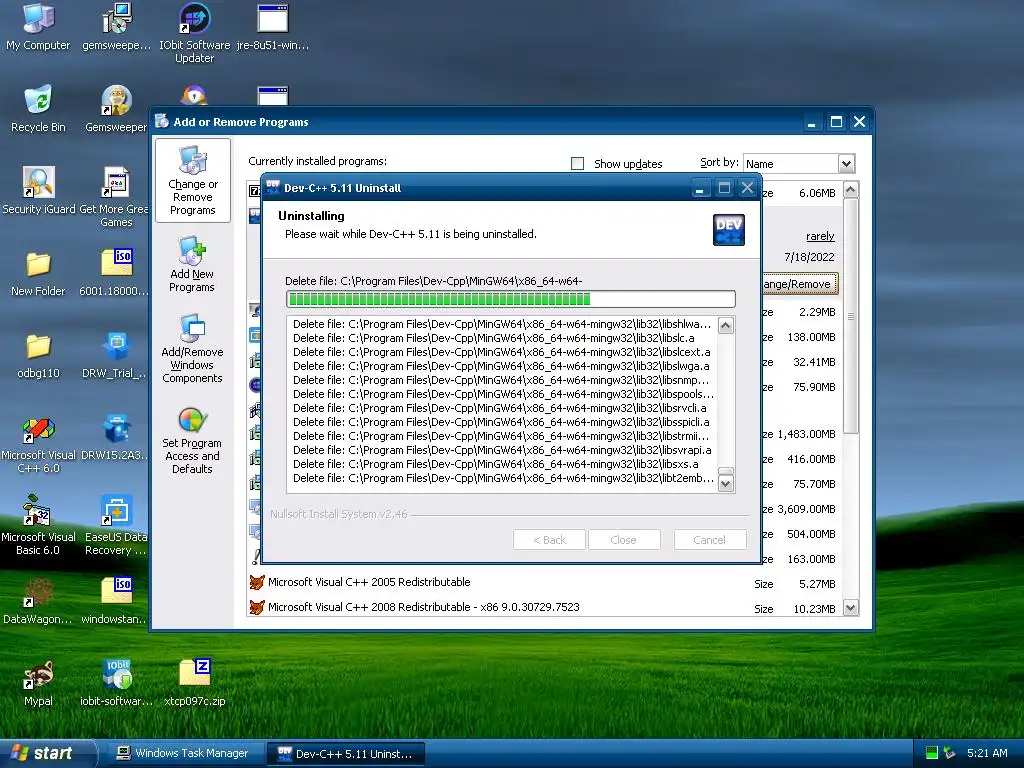Select DRW_Trial desktop icon
This screenshot has height=768, width=1024.
(116, 355)
